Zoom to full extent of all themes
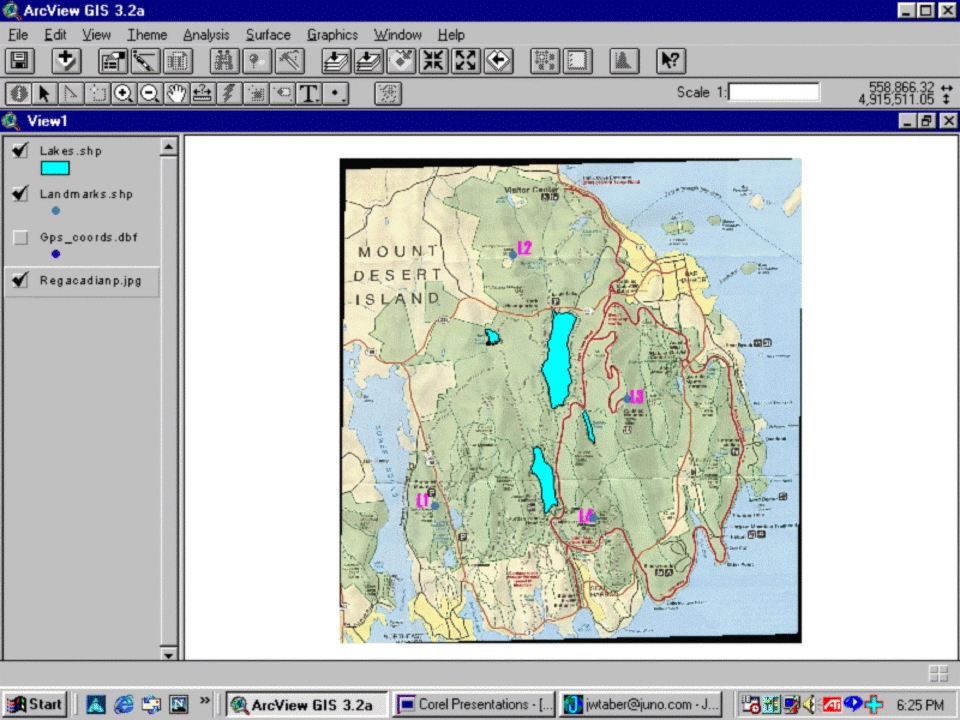Screen dimensions: 960x720 coord(336,61)
